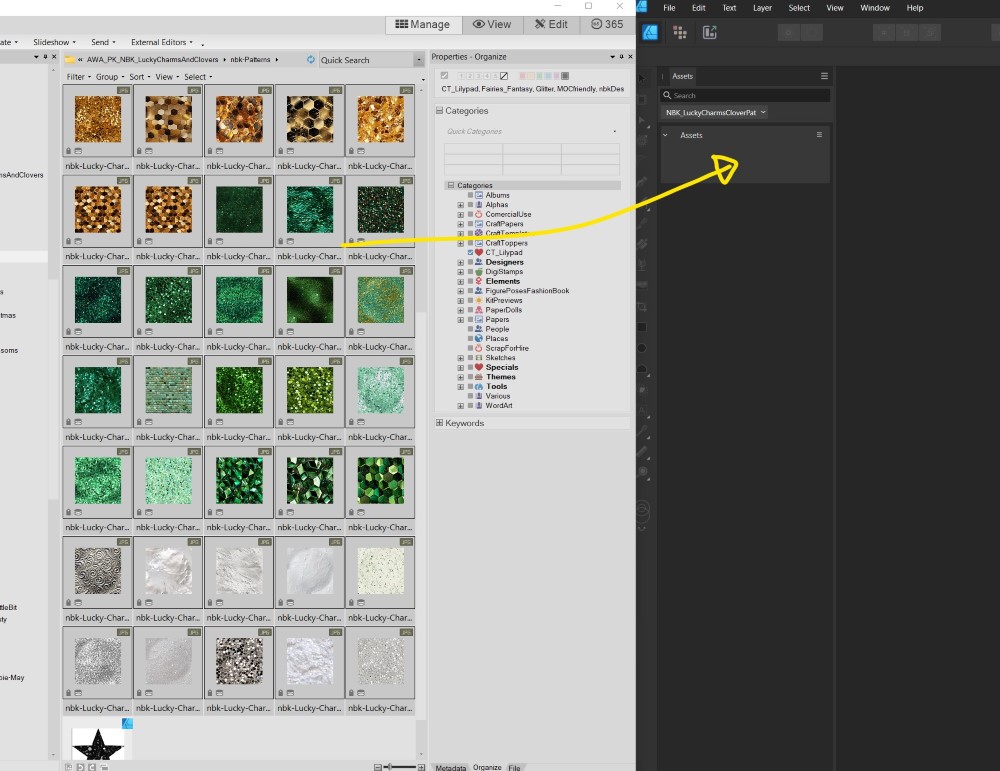Click the Assets panel Search field

pyautogui.click(x=746, y=95)
